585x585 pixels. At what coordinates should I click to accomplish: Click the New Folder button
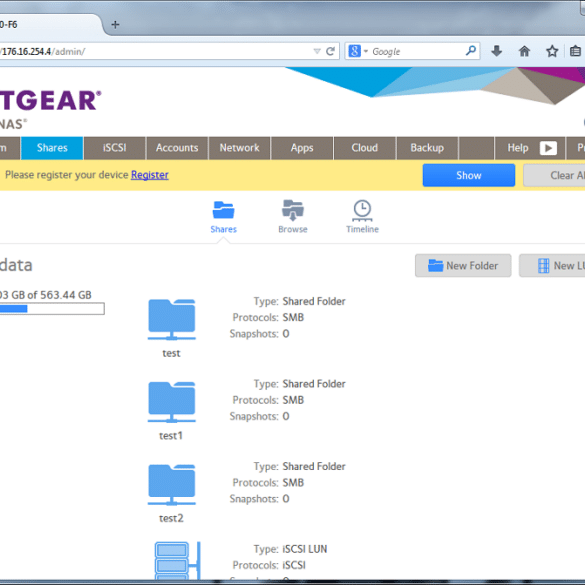tap(463, 266)
